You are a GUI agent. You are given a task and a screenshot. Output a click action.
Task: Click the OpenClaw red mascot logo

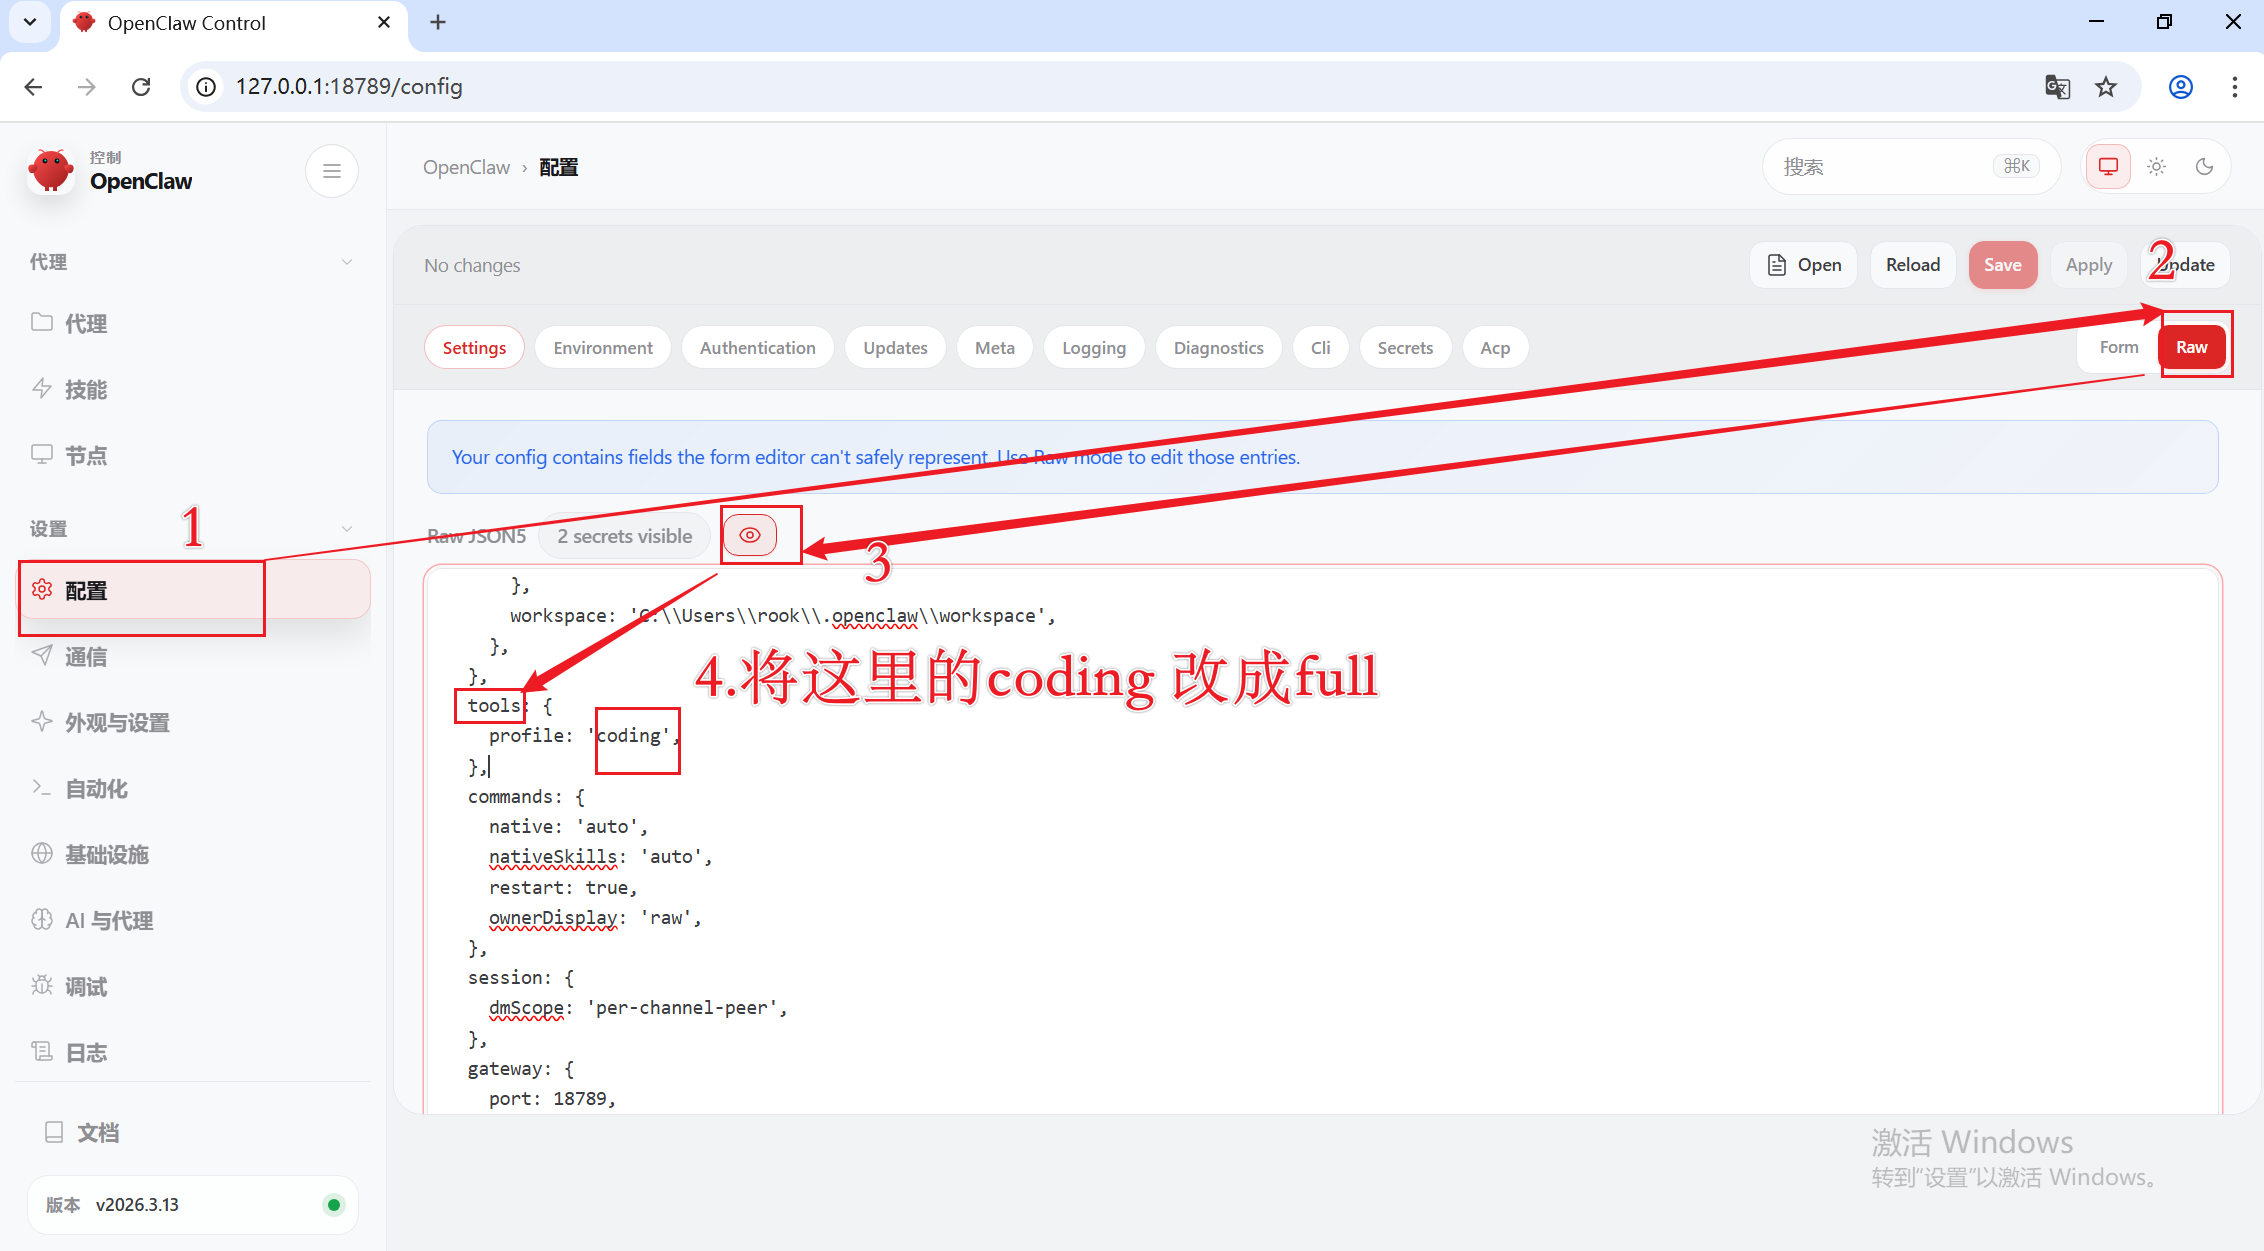click(52, 170)
